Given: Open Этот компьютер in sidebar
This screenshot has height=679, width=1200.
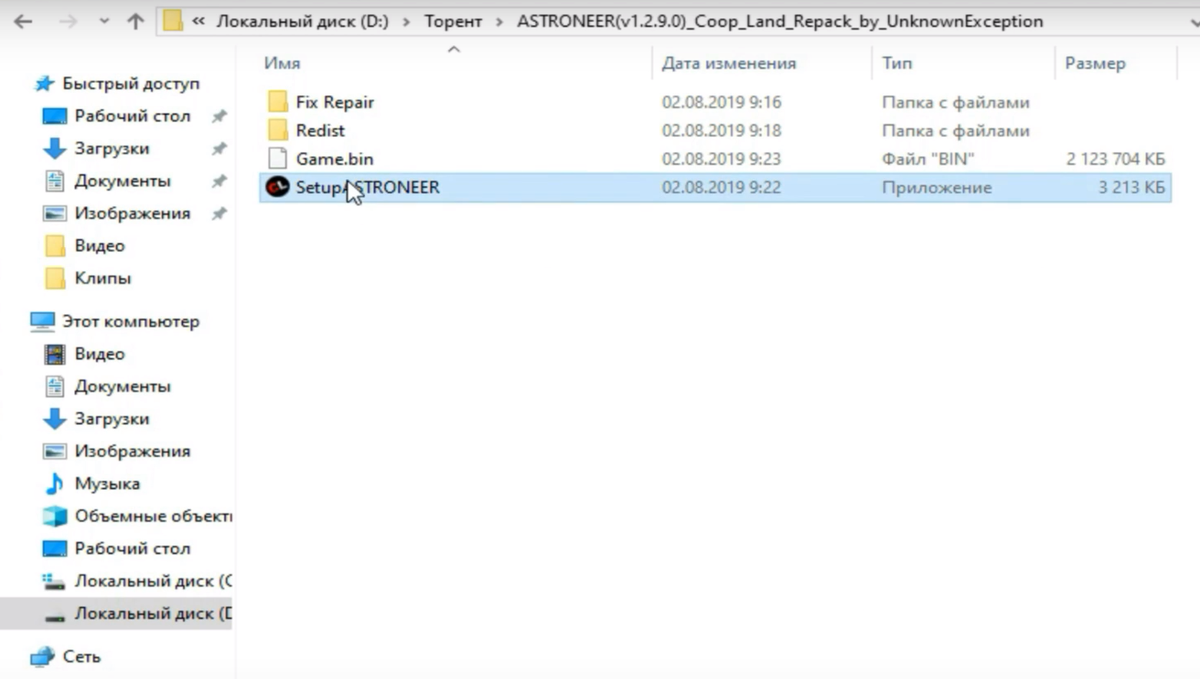Looking at the screenshot, I should click(131, 321).
